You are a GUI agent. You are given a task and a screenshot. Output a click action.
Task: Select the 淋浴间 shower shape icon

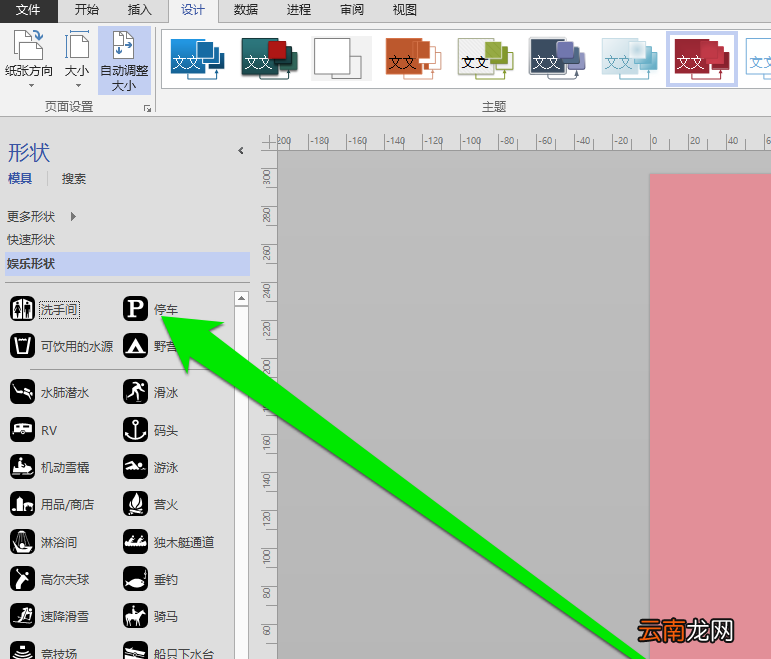(22, 541)
